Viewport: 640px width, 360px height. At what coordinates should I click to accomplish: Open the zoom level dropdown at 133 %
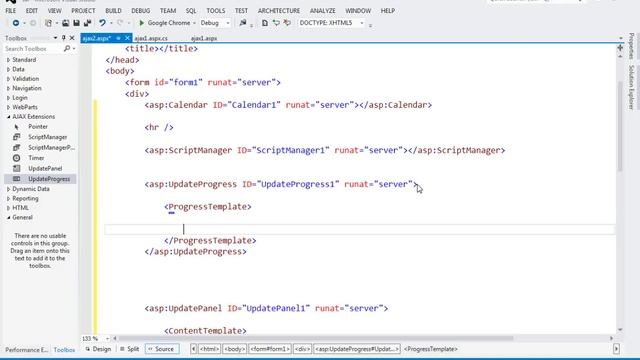click(107, 339)
